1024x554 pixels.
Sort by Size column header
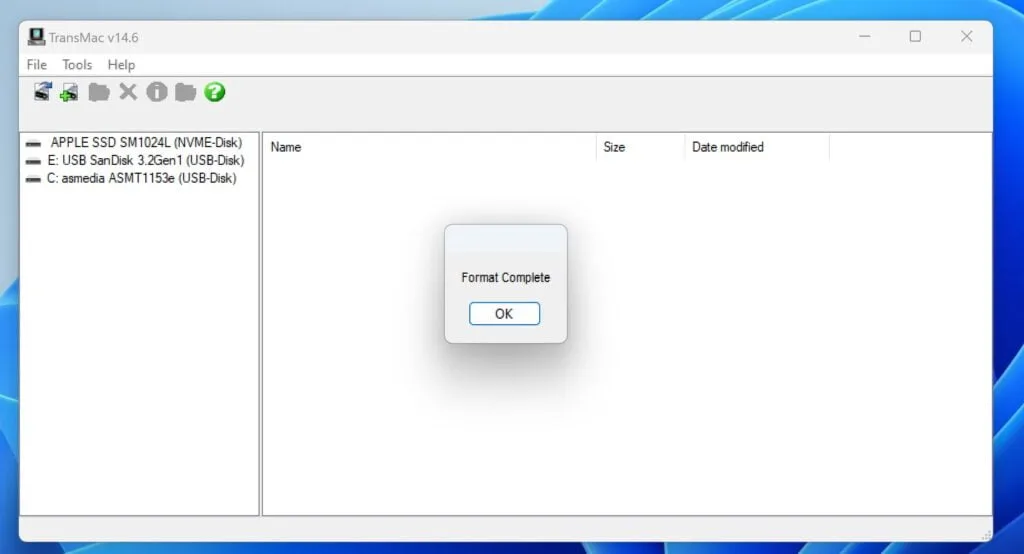point(640,147)
